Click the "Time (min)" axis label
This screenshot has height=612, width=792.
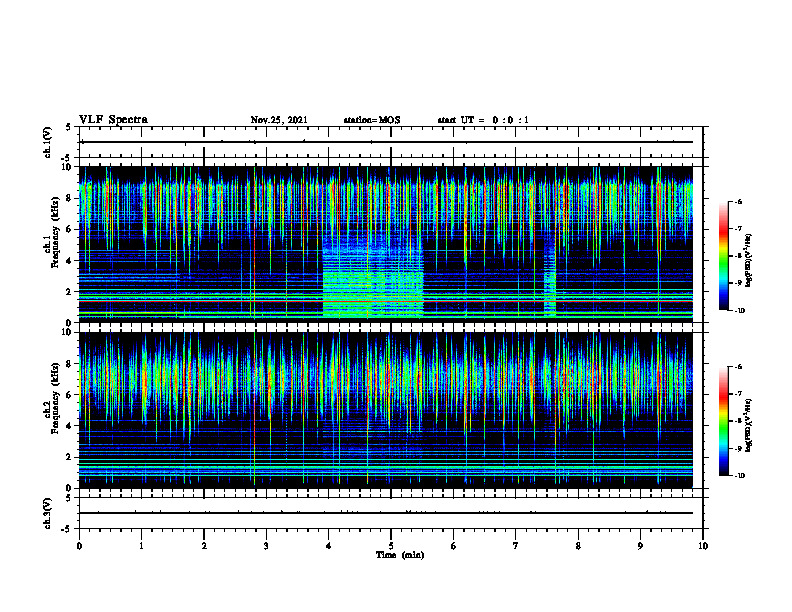[400, 555]
